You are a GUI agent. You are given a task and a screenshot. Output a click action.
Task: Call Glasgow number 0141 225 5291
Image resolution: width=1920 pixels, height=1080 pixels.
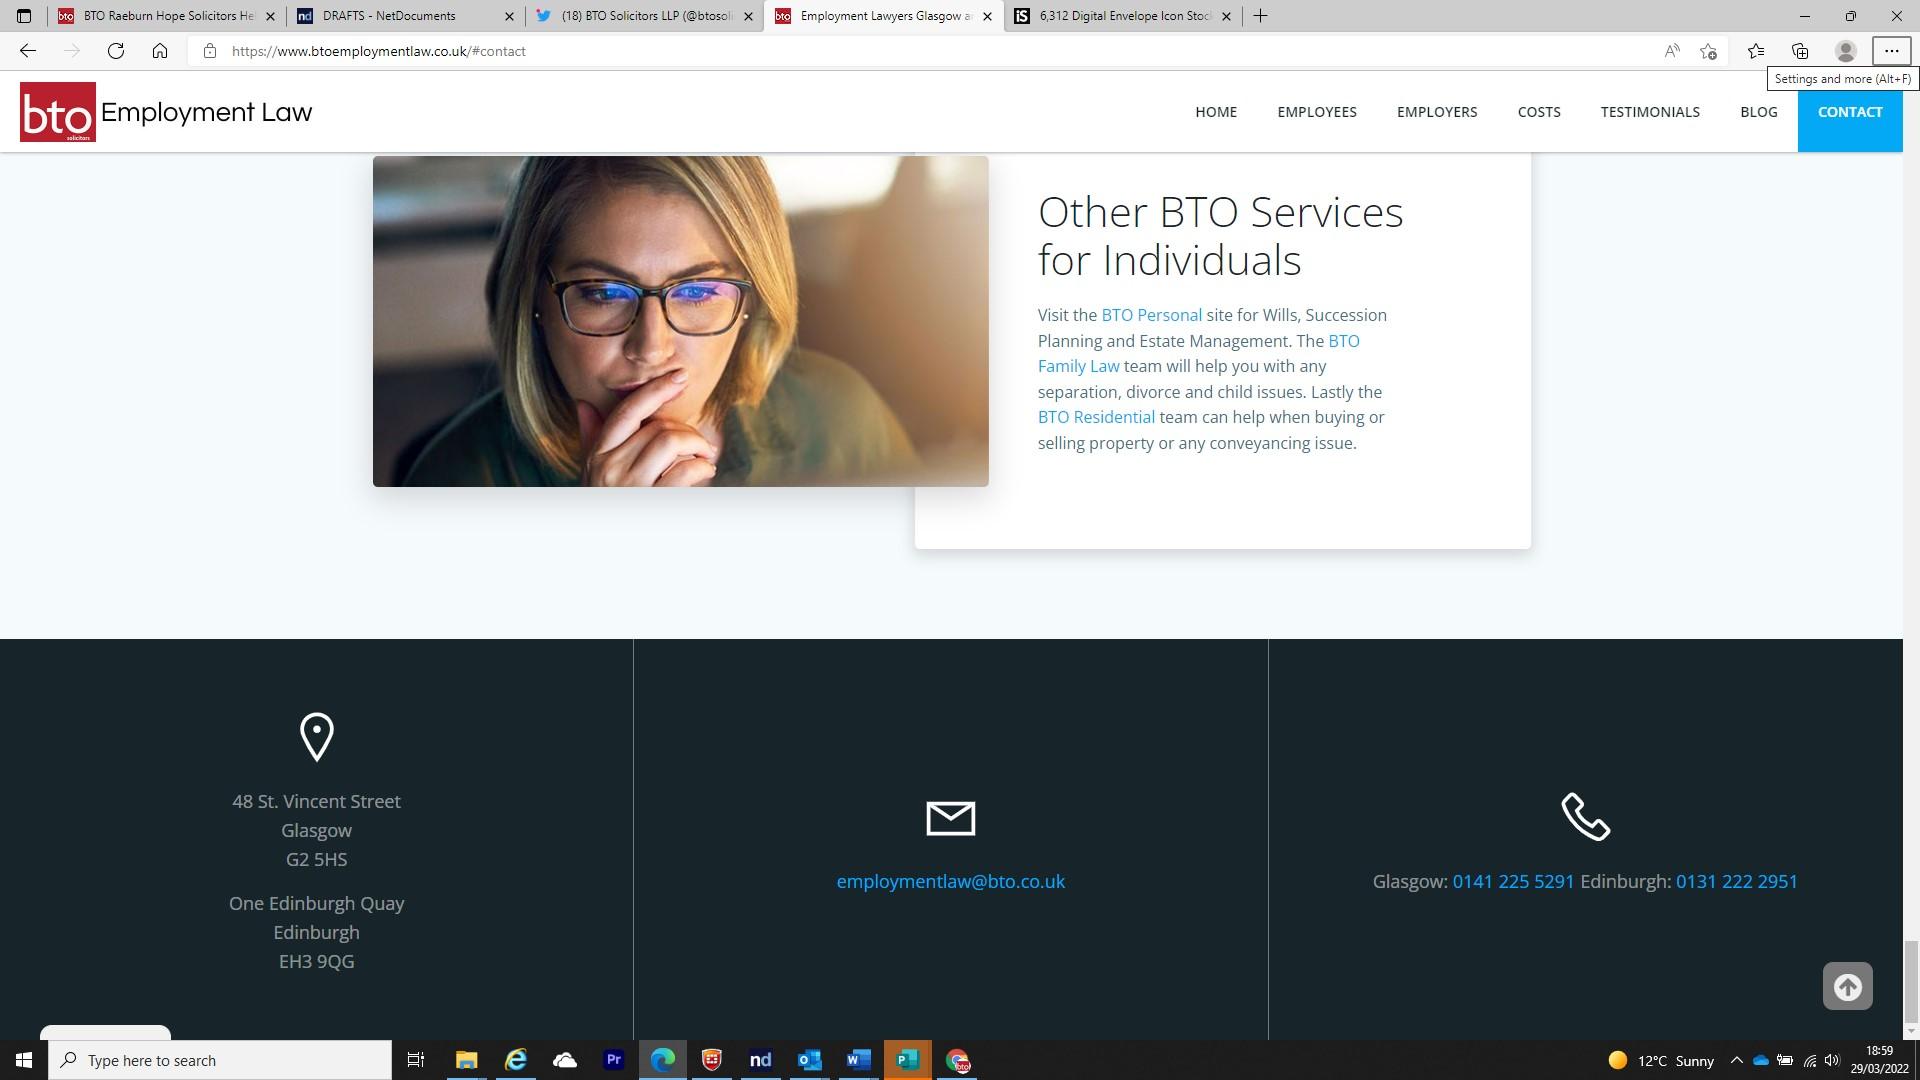coord(1513,881)
